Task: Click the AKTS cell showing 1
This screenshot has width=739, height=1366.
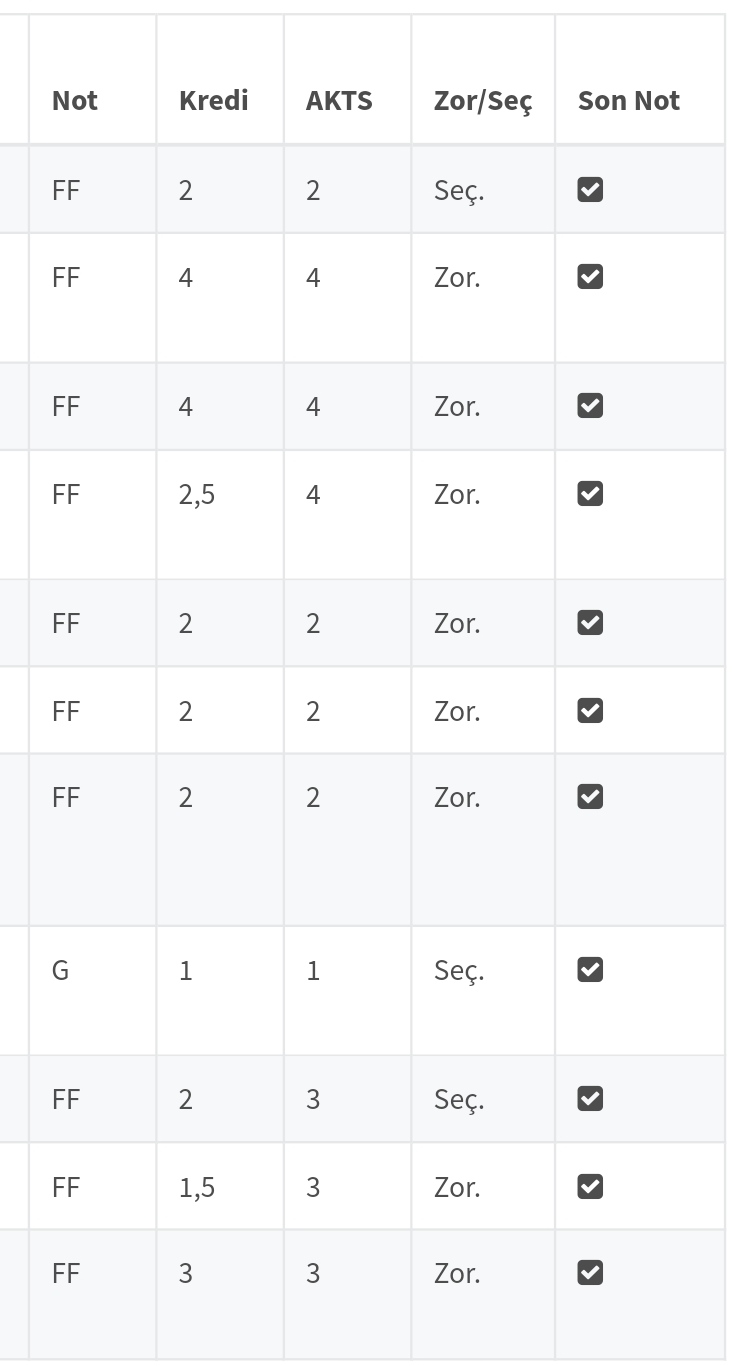Action: tap(313, 970)
